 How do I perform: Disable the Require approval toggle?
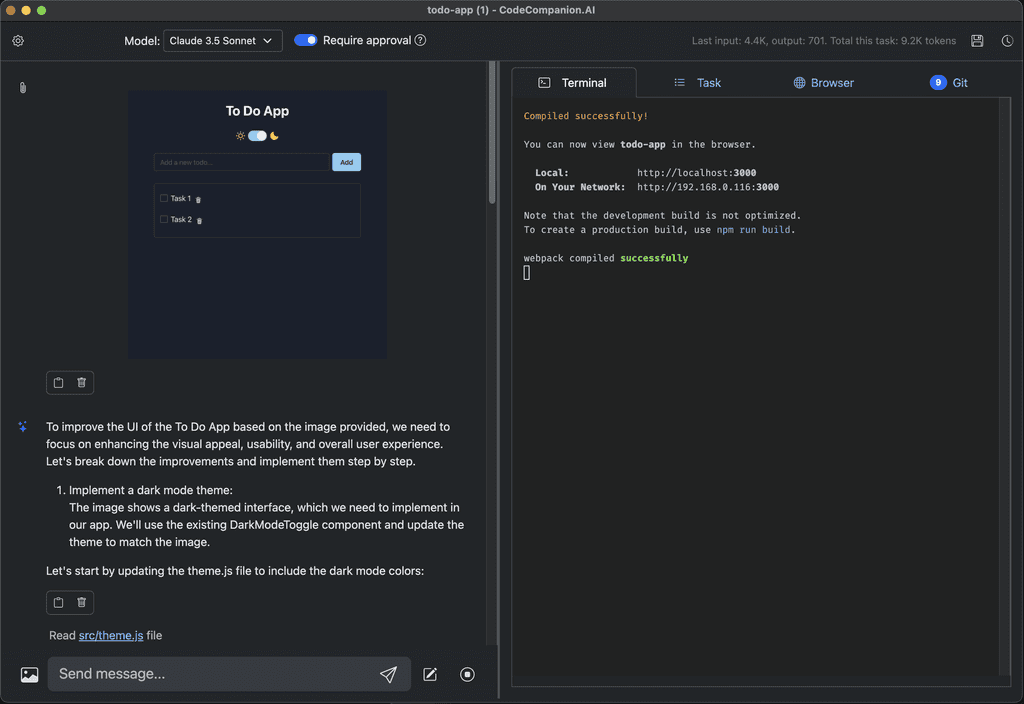tap(305, 40)
